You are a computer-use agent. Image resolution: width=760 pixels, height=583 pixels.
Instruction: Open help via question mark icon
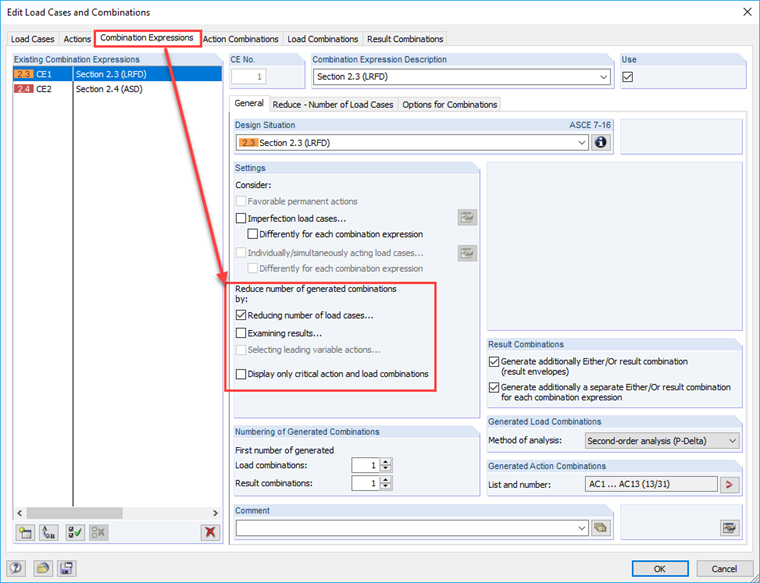pyautogui.click(x=16, y=568)
